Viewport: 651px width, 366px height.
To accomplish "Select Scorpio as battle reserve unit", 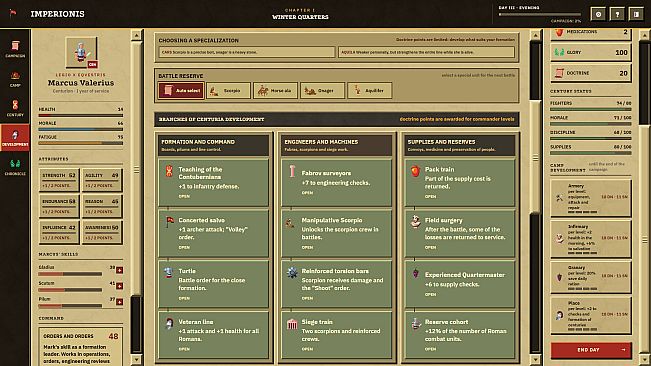I will pos(228,90).
